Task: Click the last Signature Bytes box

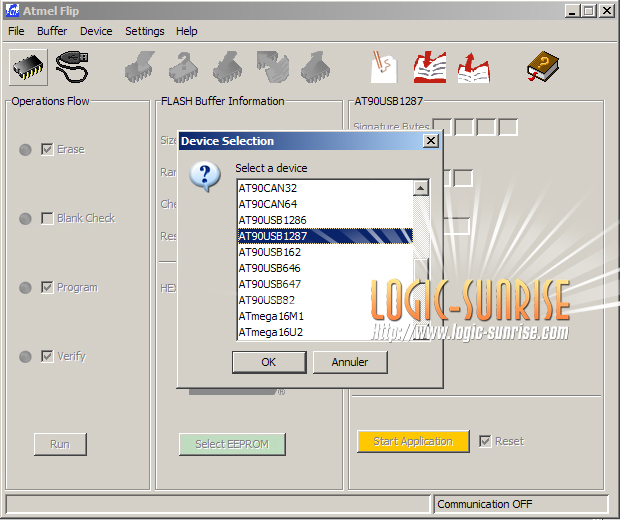Action: point(508,127)
